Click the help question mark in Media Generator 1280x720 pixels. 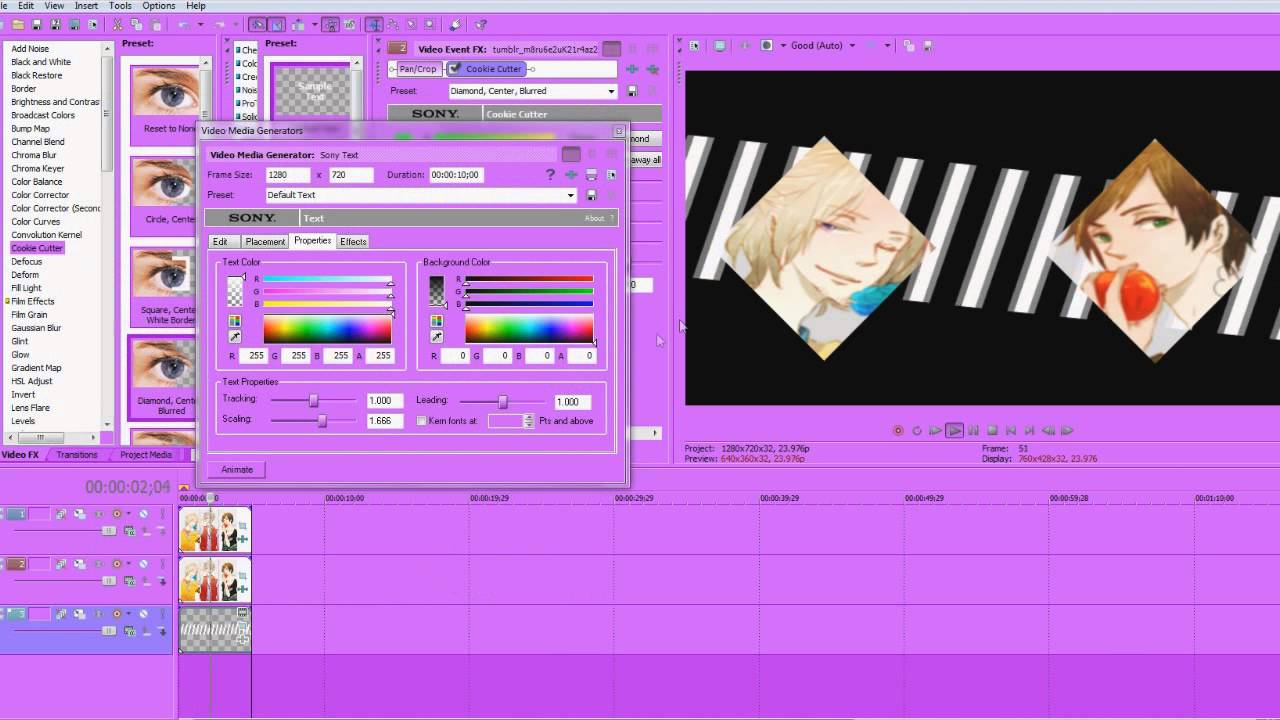point(550,174)
